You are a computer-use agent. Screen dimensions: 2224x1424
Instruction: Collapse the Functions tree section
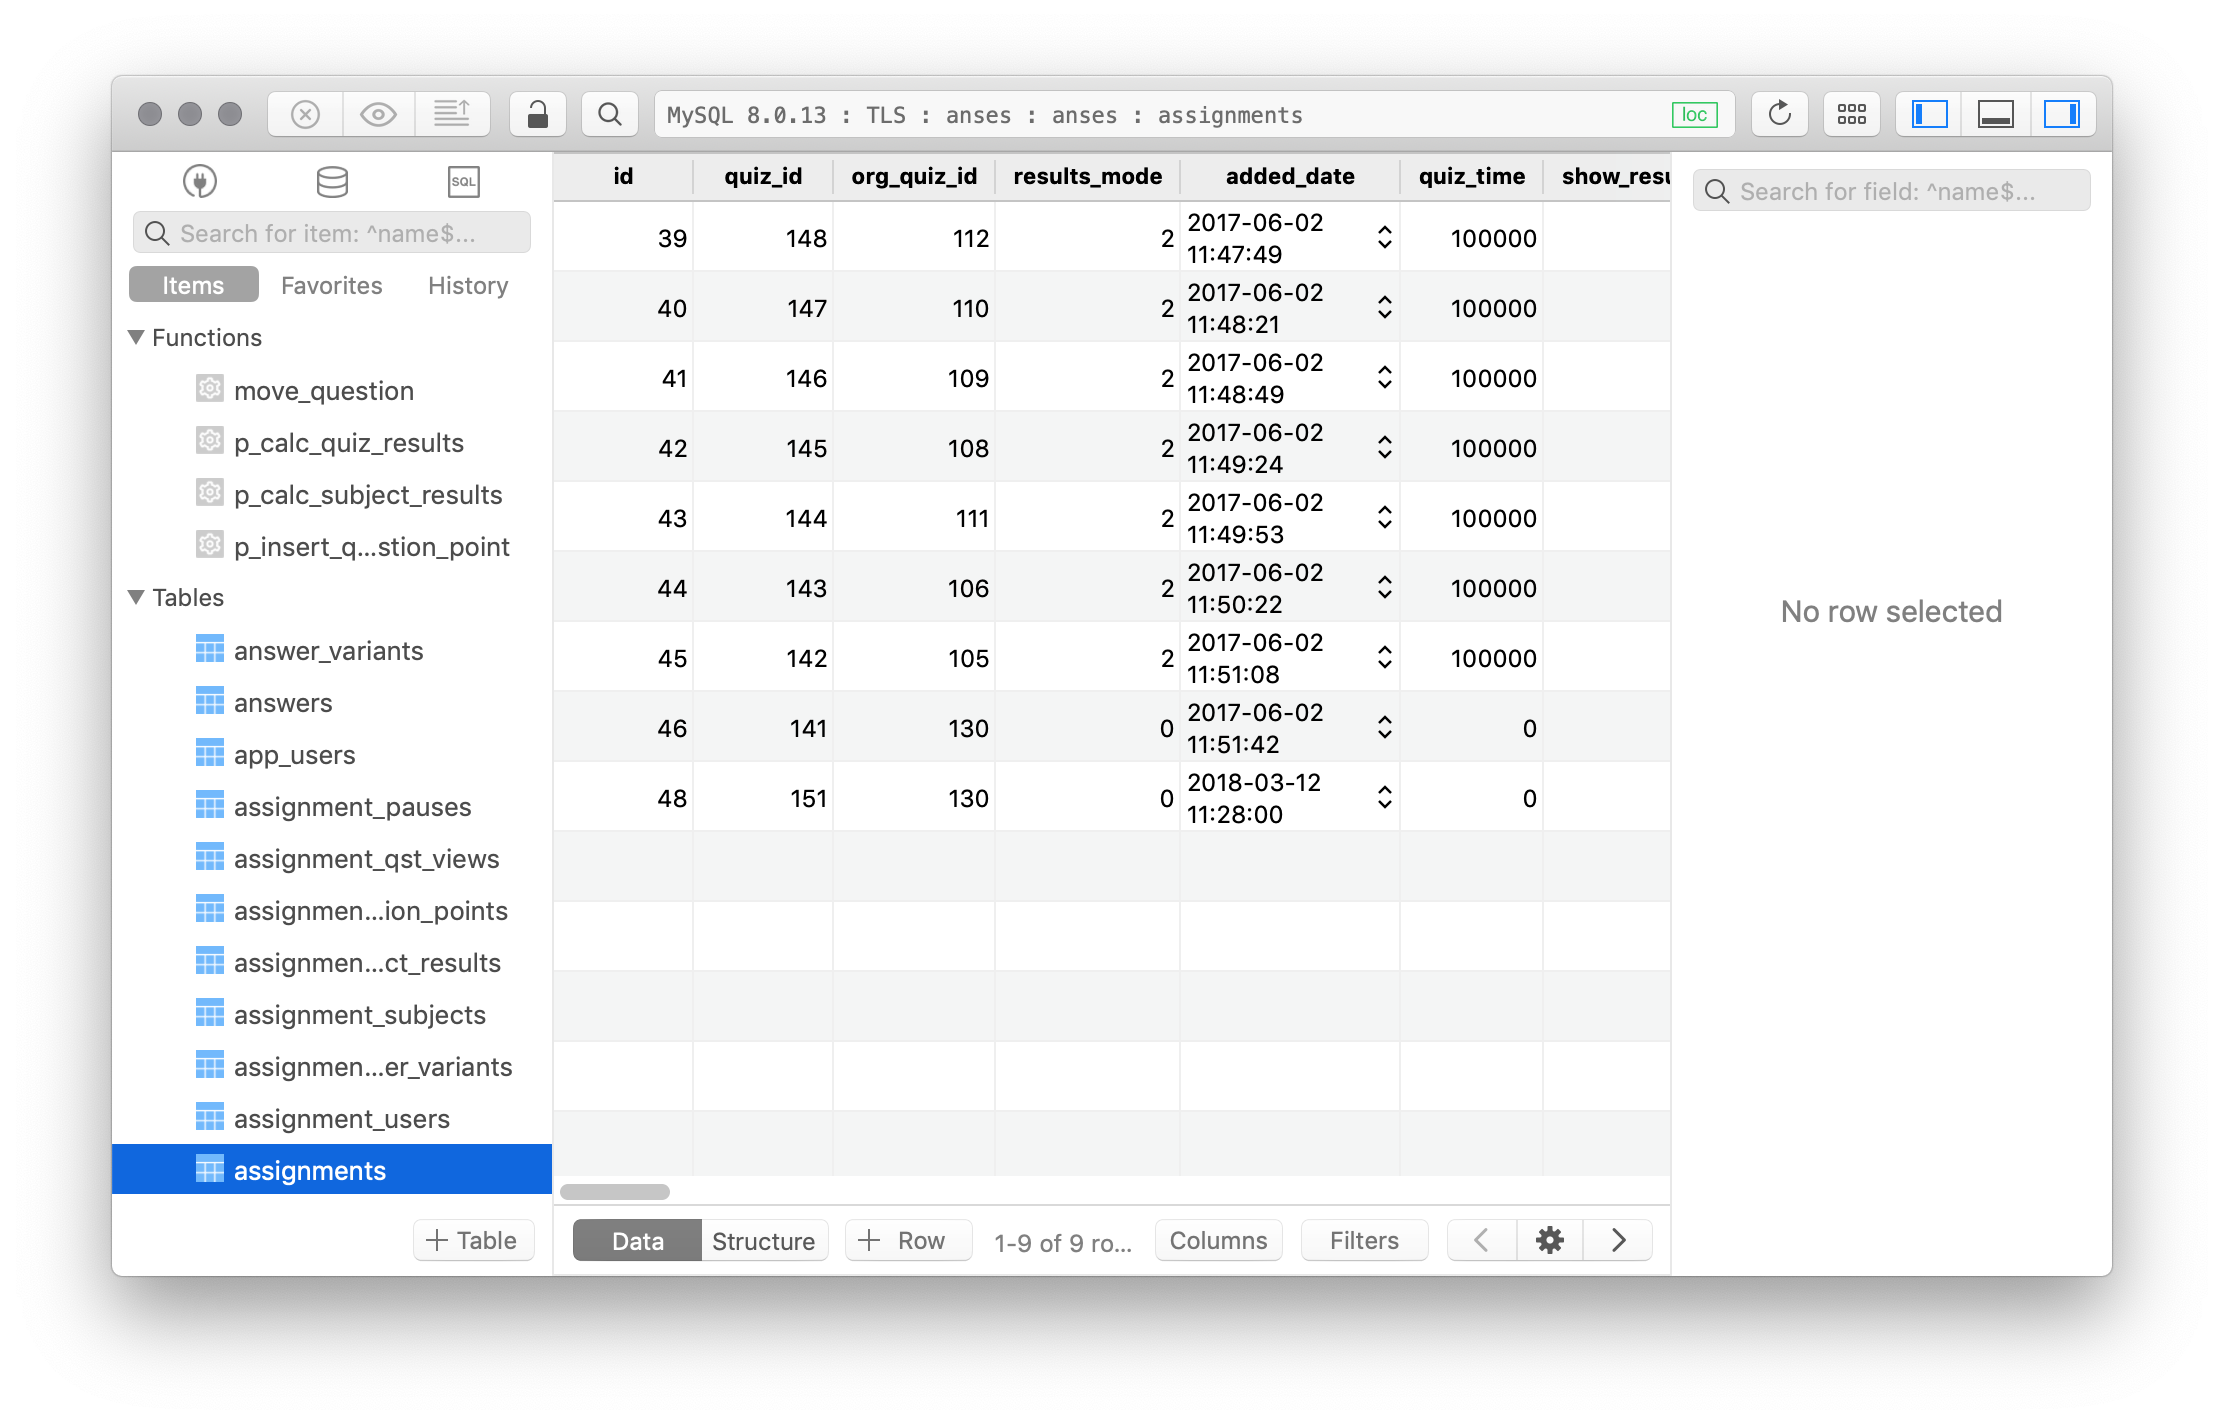(137, 337)
